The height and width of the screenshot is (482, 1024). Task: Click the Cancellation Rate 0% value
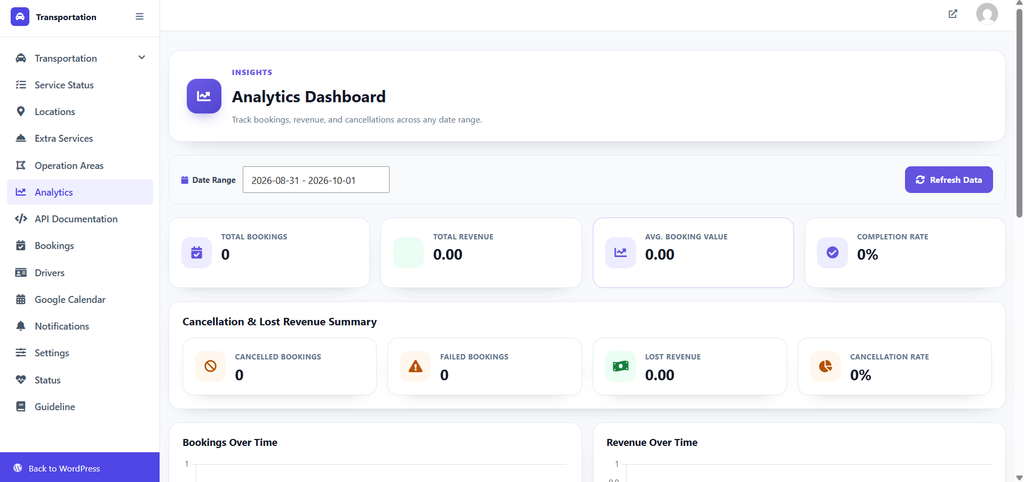tap(861, 375)
